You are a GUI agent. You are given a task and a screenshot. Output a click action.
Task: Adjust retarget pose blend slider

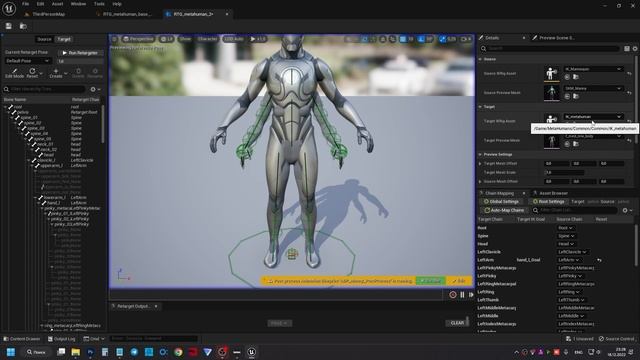[x=80, y=61]
